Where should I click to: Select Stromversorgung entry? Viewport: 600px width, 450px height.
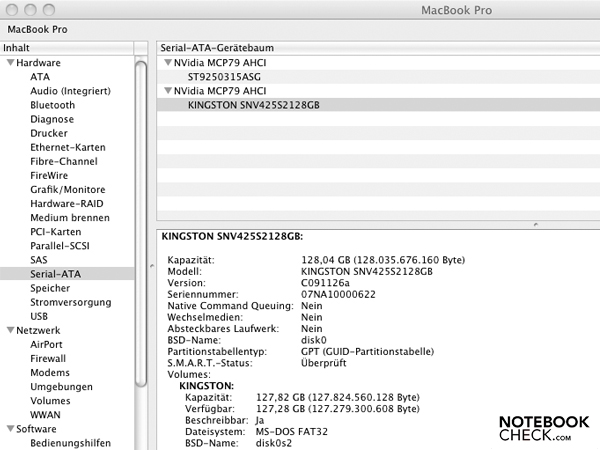point(71,302)
